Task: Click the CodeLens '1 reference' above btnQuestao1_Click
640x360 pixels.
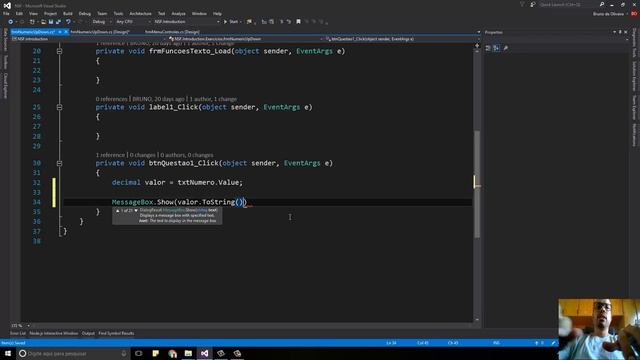Action: [110, 155]
